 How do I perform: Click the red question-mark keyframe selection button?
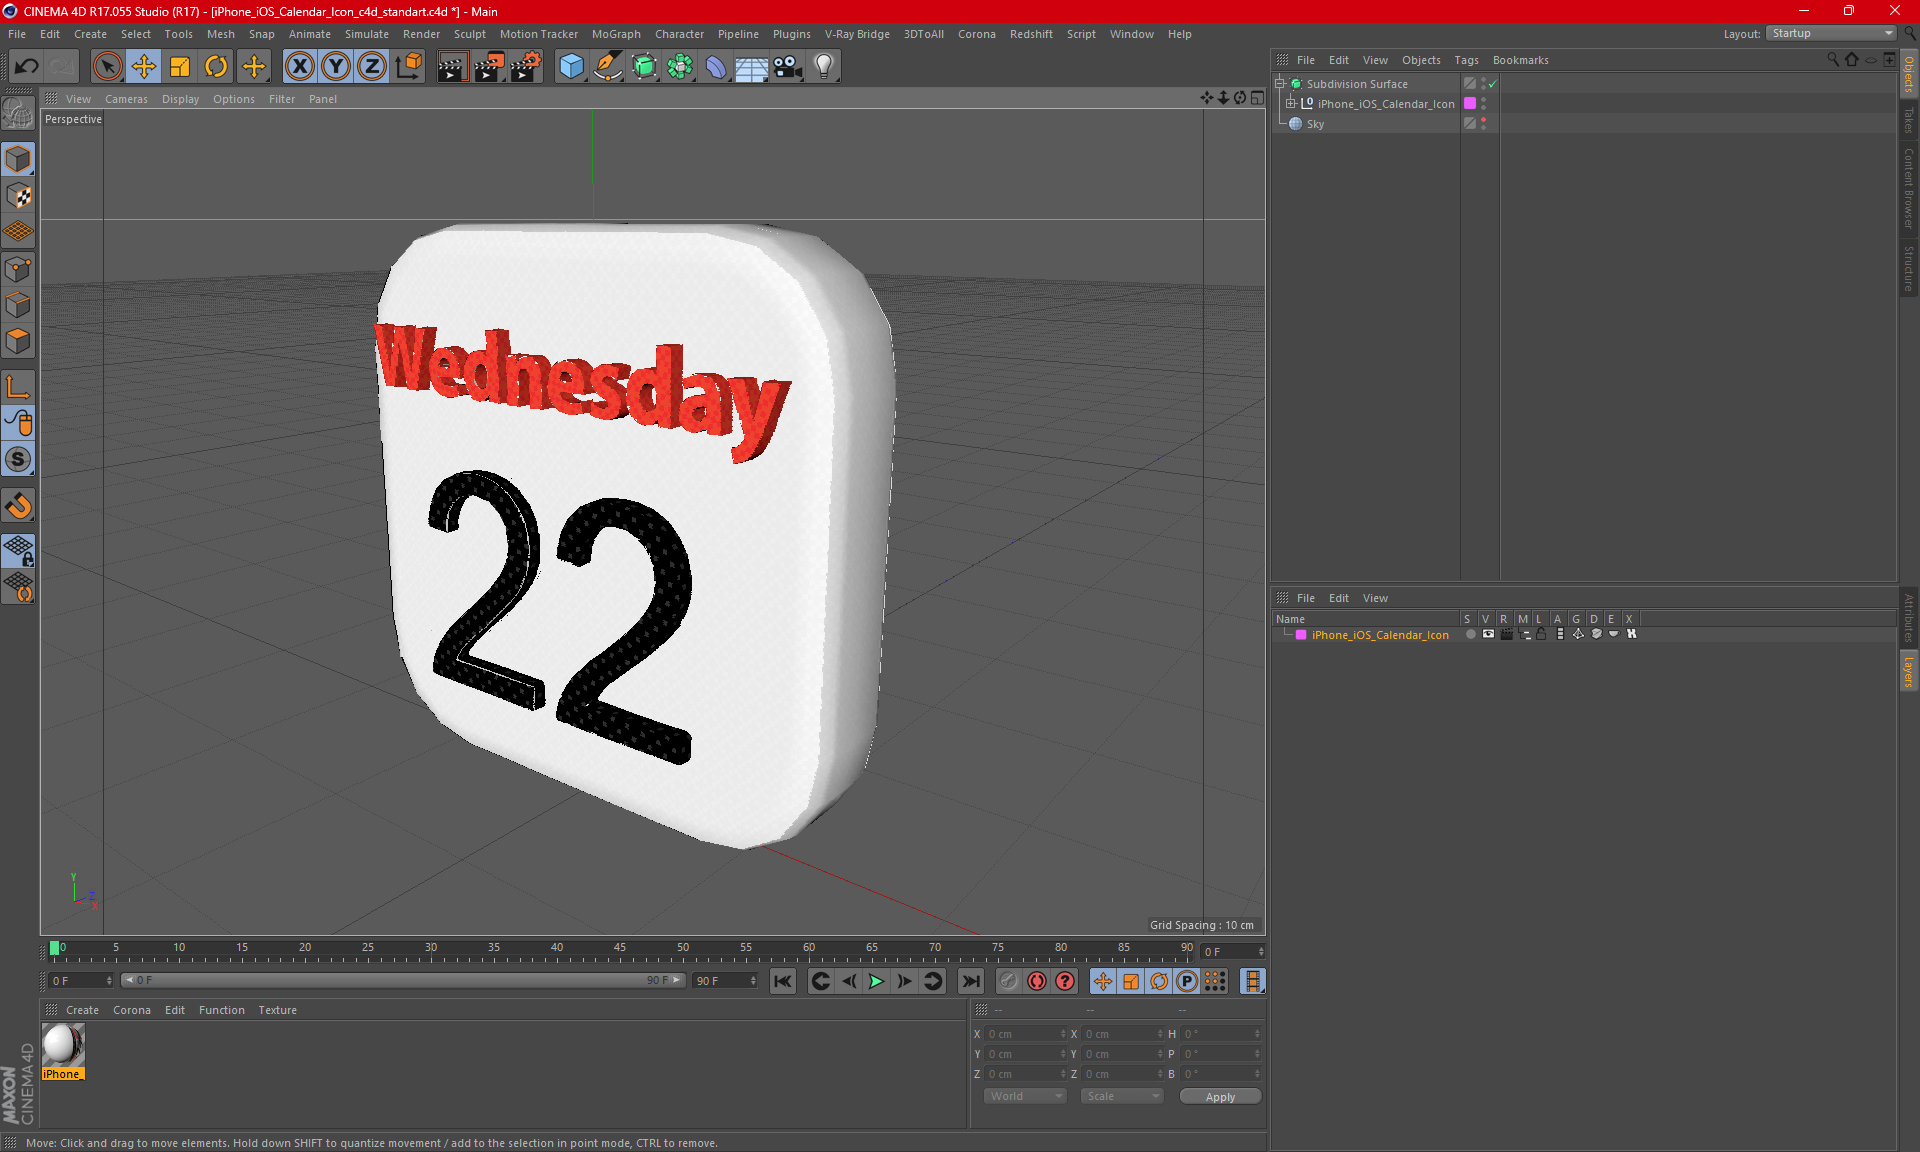1065,981
